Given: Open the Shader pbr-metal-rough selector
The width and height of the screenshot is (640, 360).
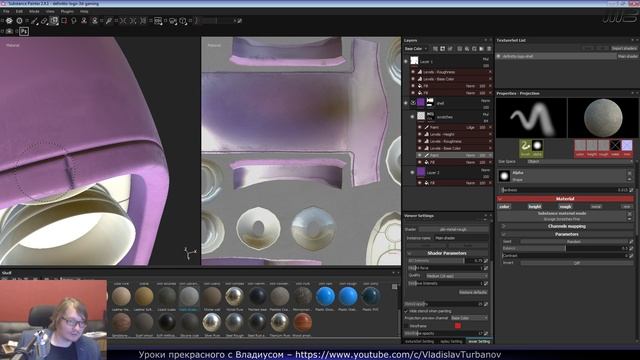Looking at the screenshot, I should pyautogui.click(x=453, y=229).
